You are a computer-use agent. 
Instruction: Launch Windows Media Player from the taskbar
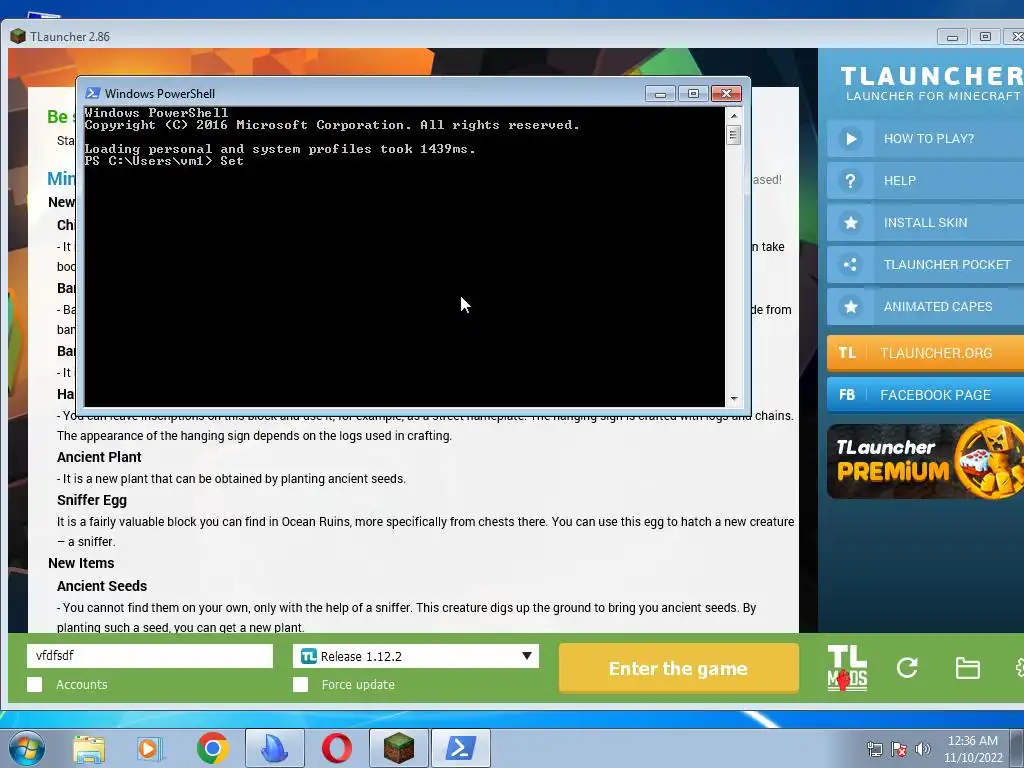point(150,748)
